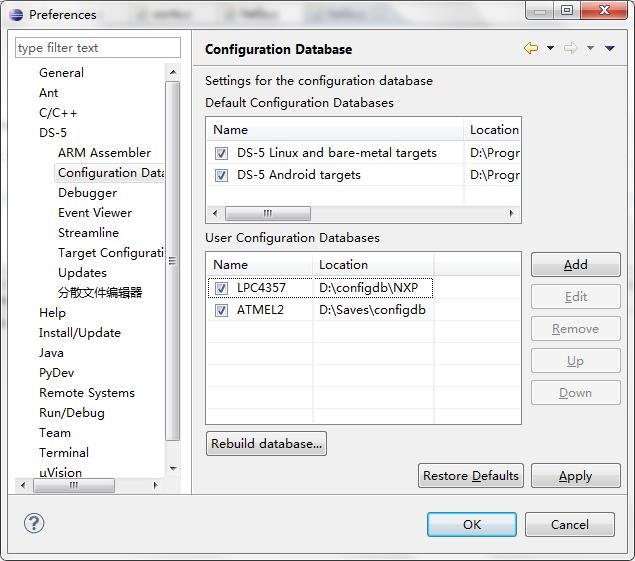
Task: Select Terminal preferences category
Action: click(x=64, y=452)
